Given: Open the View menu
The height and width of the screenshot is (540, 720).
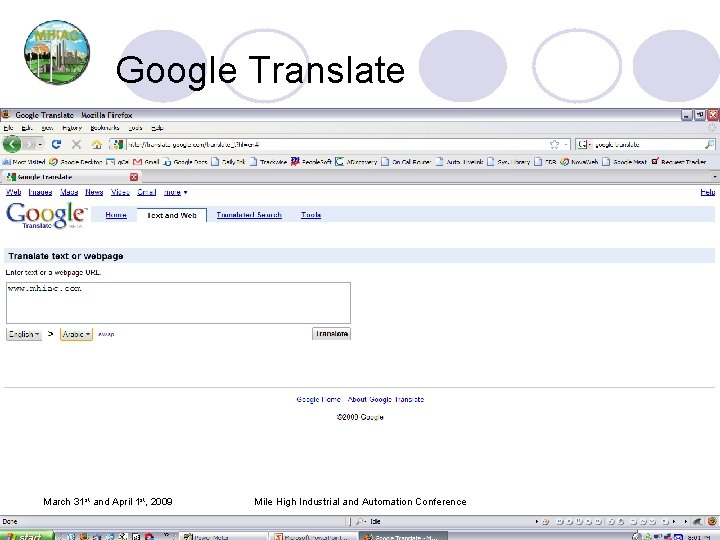Looking at the screenshot, I should coord(47,128).
